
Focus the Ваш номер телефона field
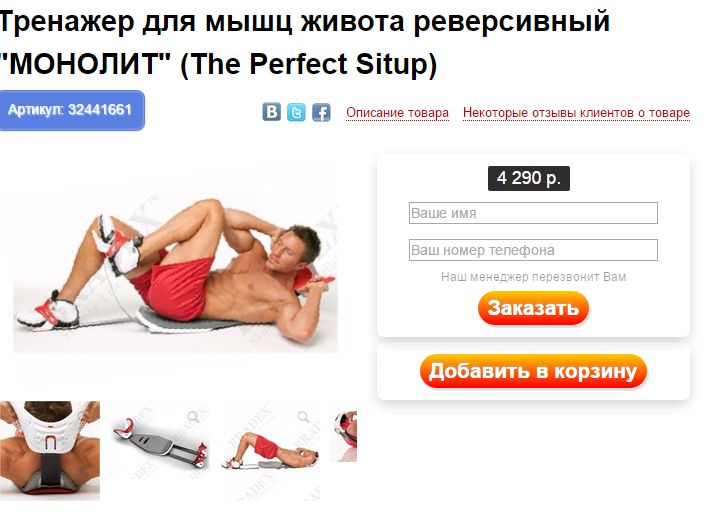click(533, 250)
